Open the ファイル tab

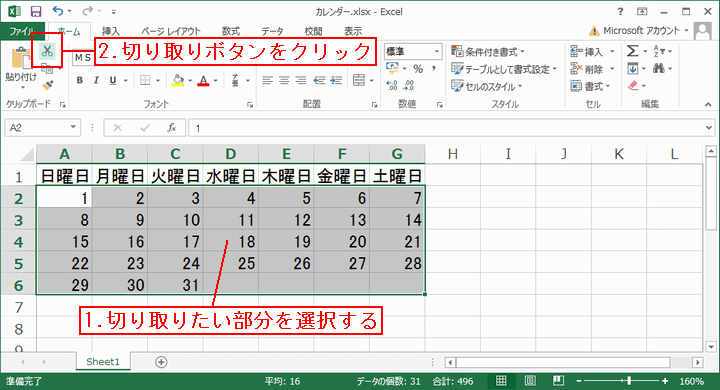pyautogui.click(x=22, y=31)
